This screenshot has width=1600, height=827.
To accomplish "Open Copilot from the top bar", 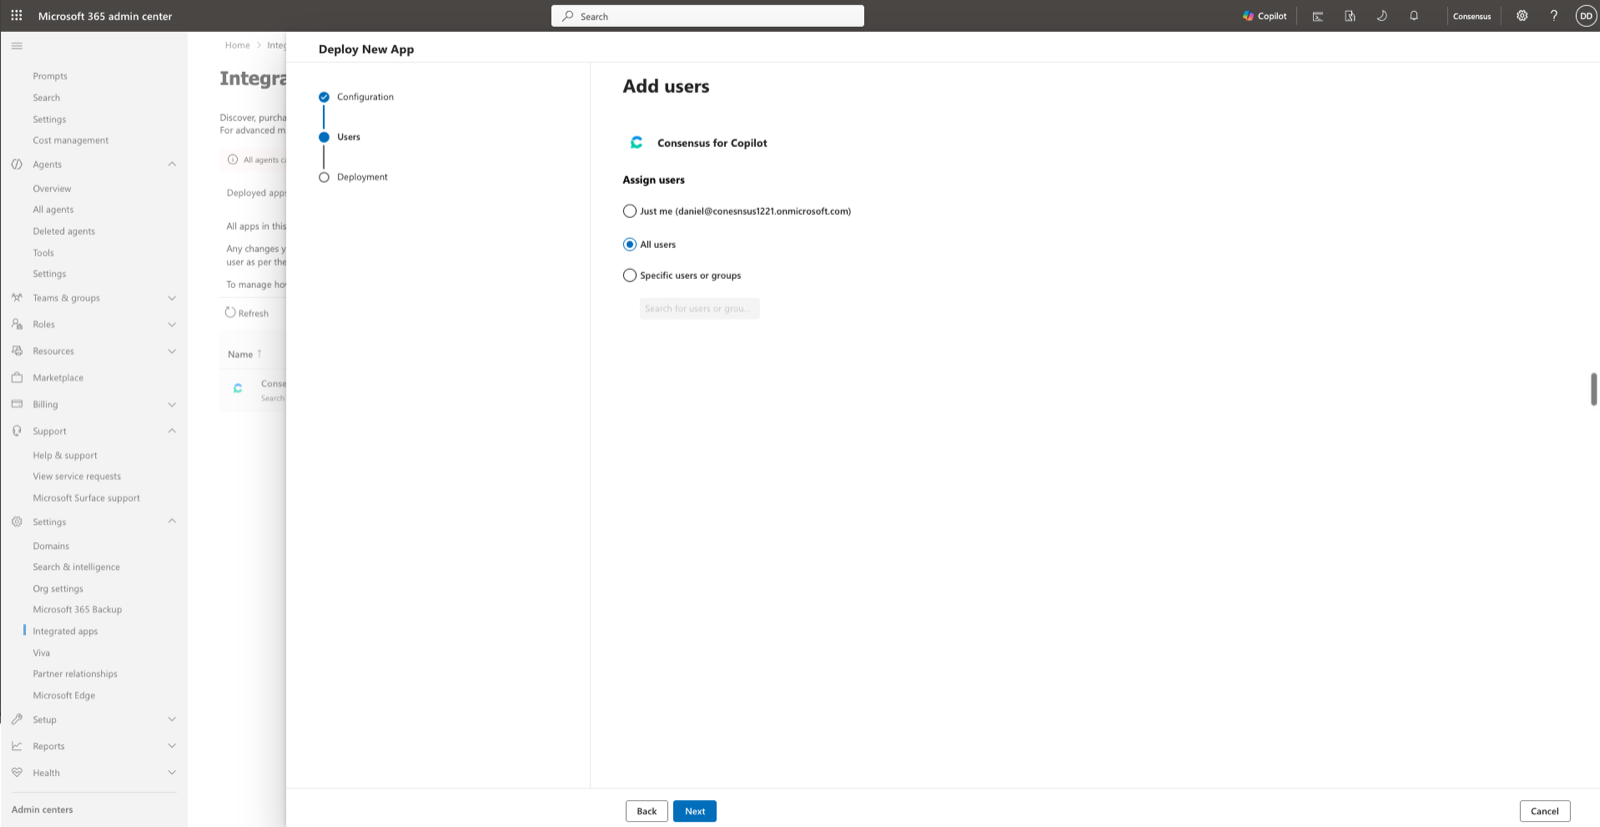I will click(x=1265, y=16).
